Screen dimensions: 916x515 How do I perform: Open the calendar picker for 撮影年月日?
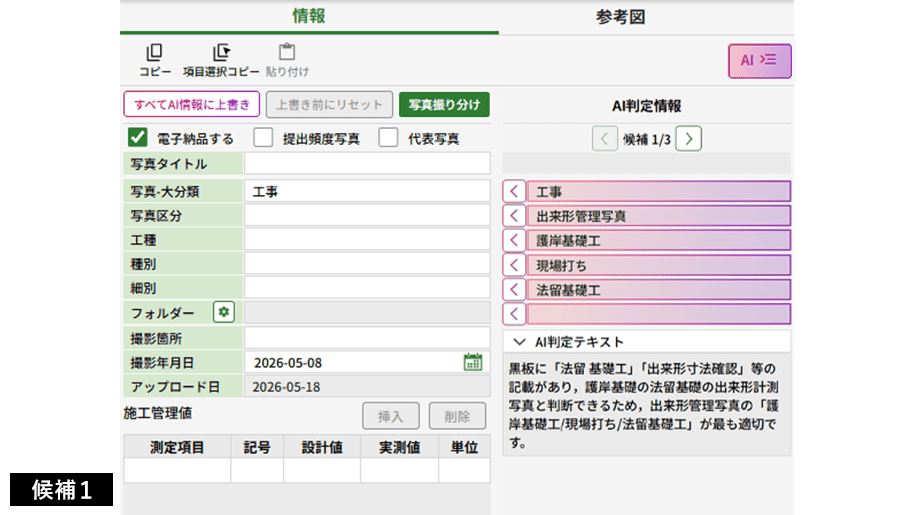[473, 362]
